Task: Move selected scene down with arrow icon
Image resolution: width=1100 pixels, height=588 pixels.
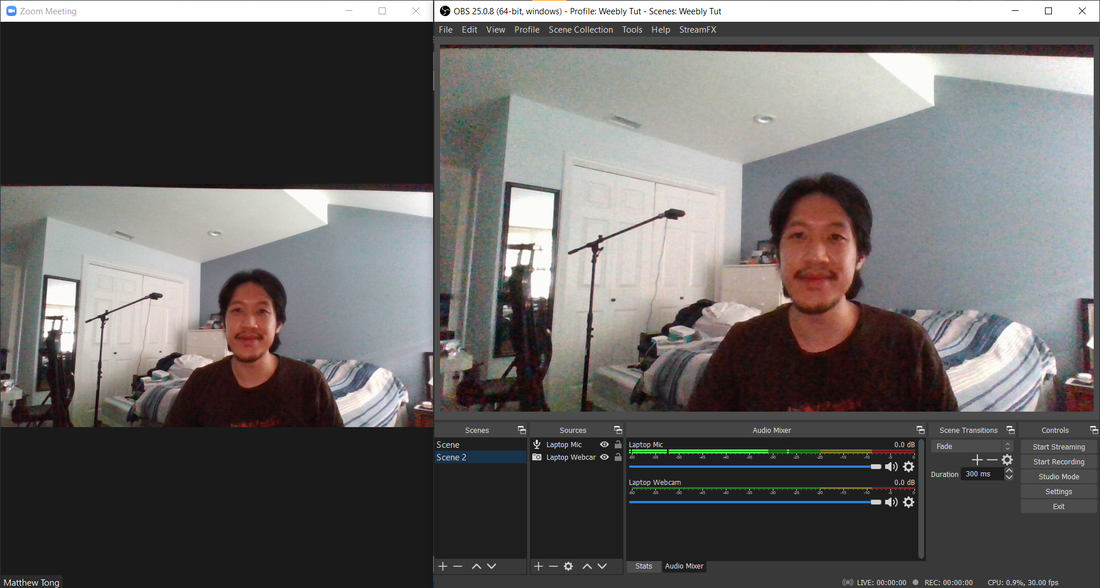Action: click(491, 566)
